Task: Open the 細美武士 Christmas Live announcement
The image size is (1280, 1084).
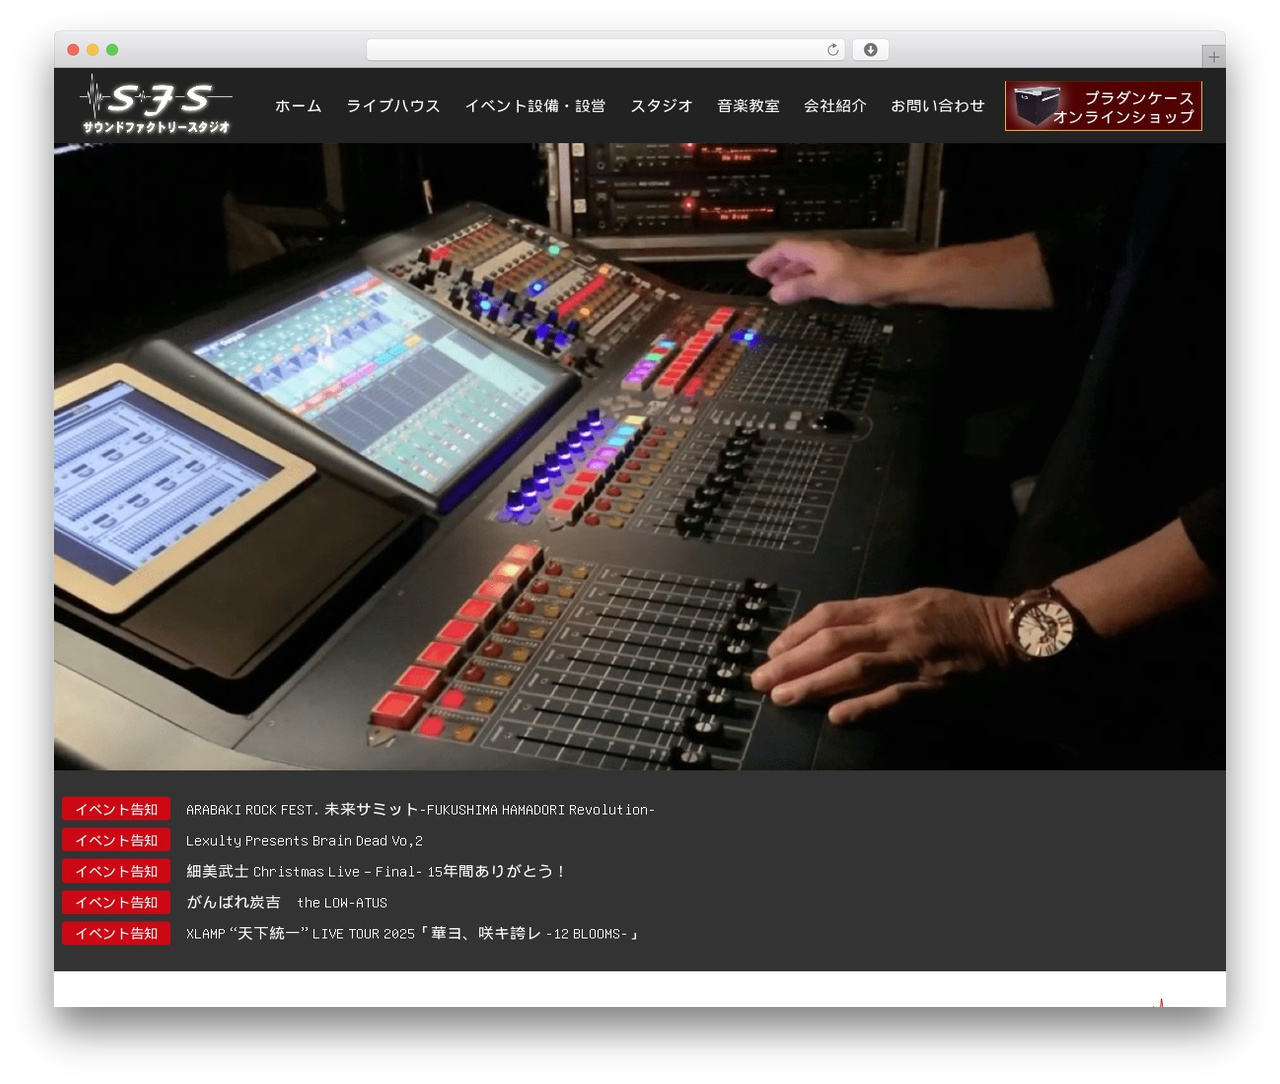Action: tap(377, 872)
